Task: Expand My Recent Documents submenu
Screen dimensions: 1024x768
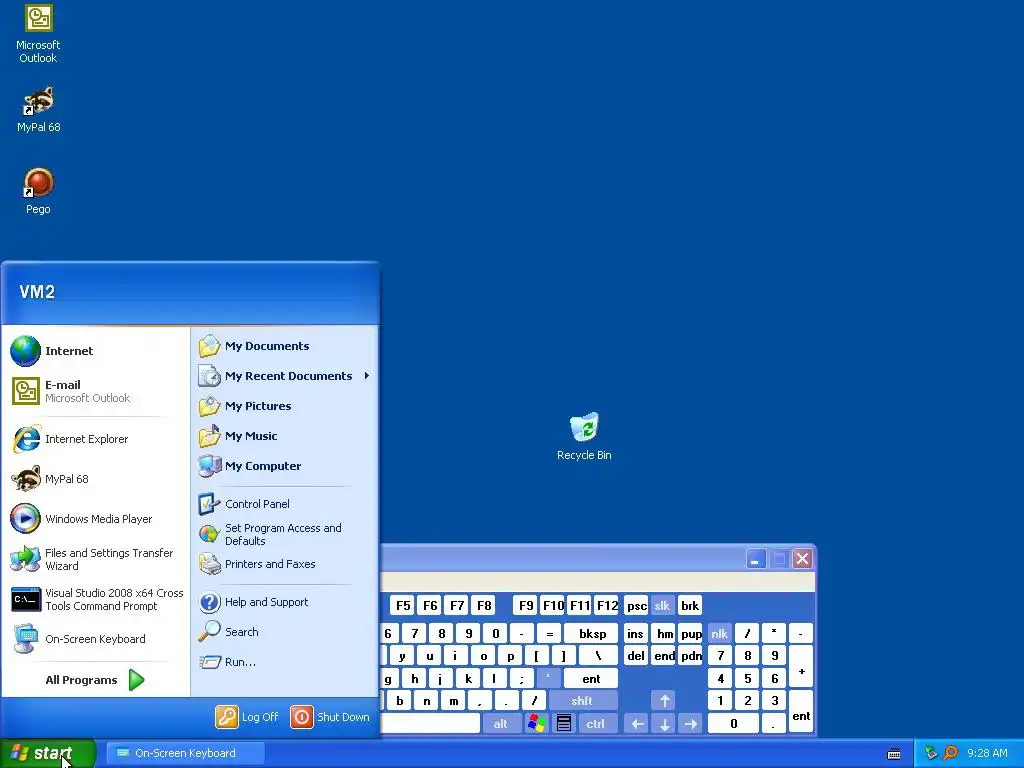Action: [284, 376]
